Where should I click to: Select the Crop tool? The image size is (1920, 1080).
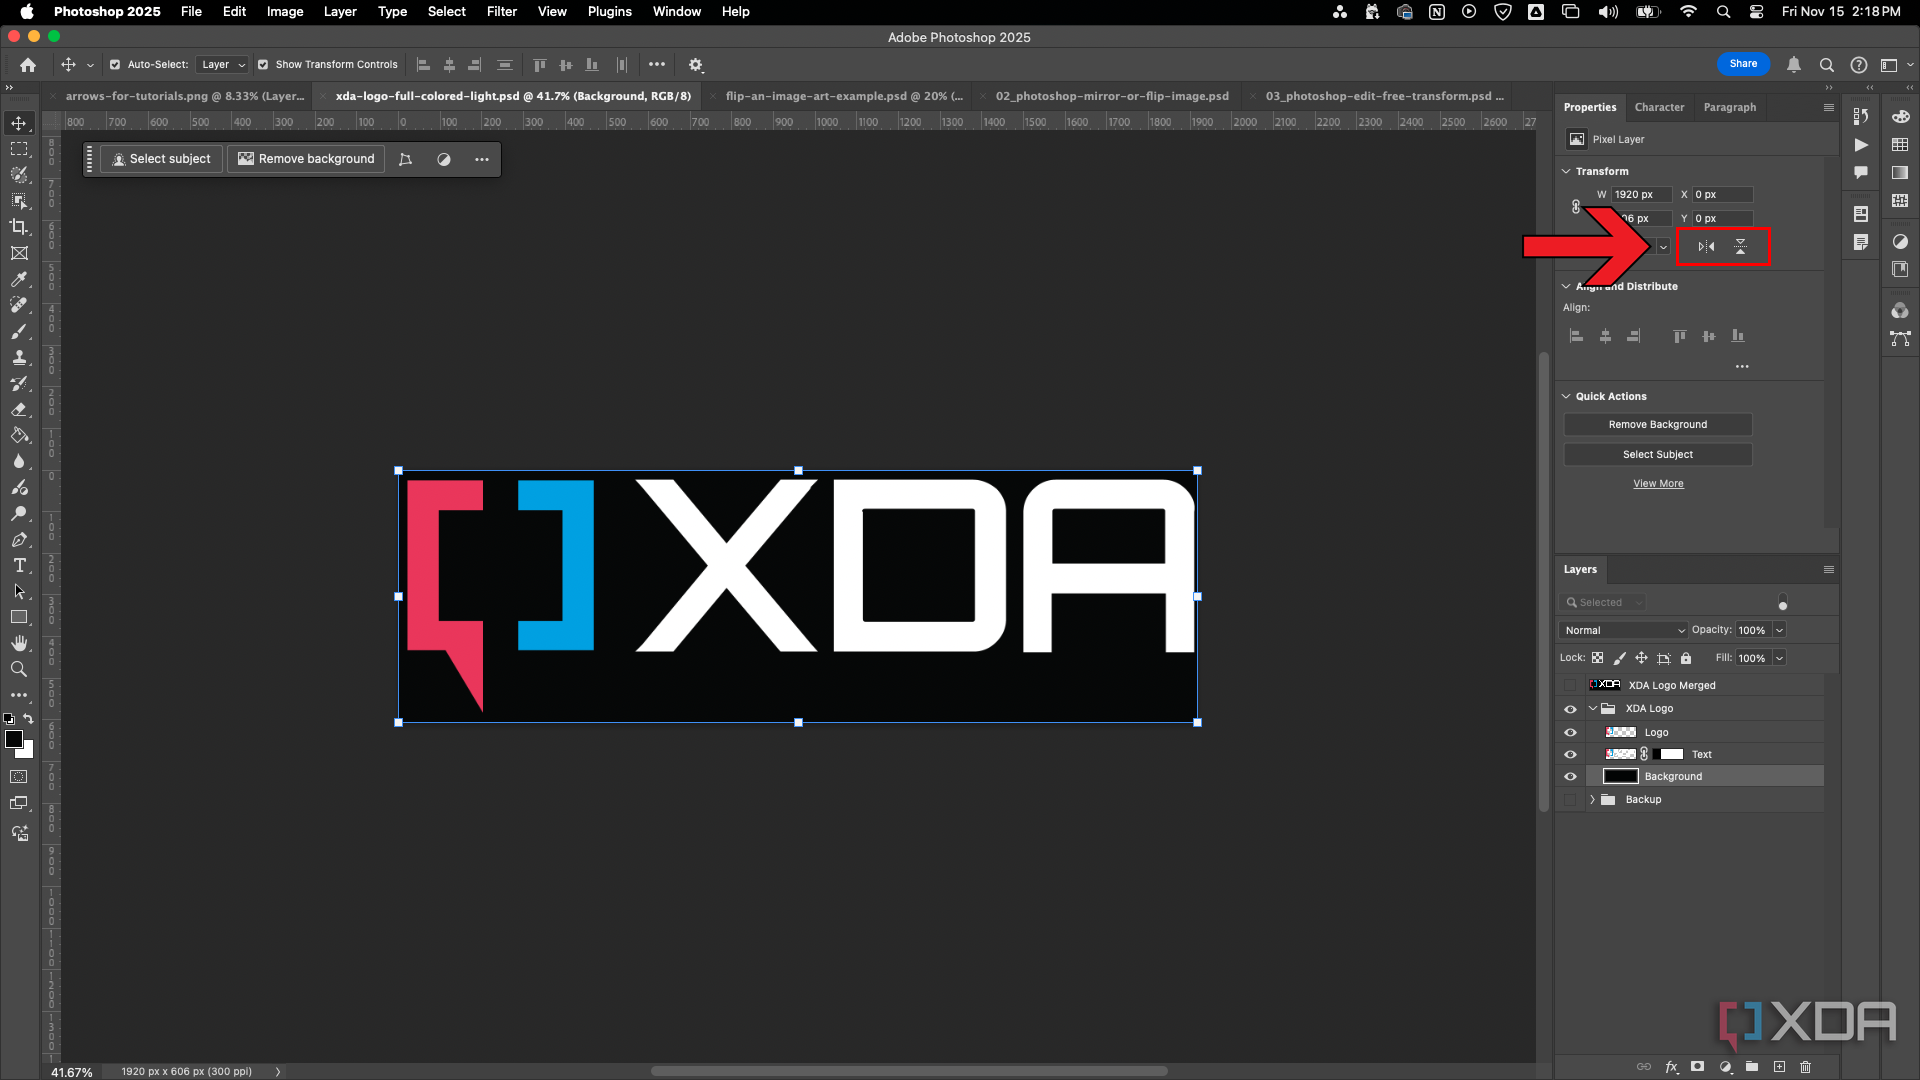coord(18,227)
